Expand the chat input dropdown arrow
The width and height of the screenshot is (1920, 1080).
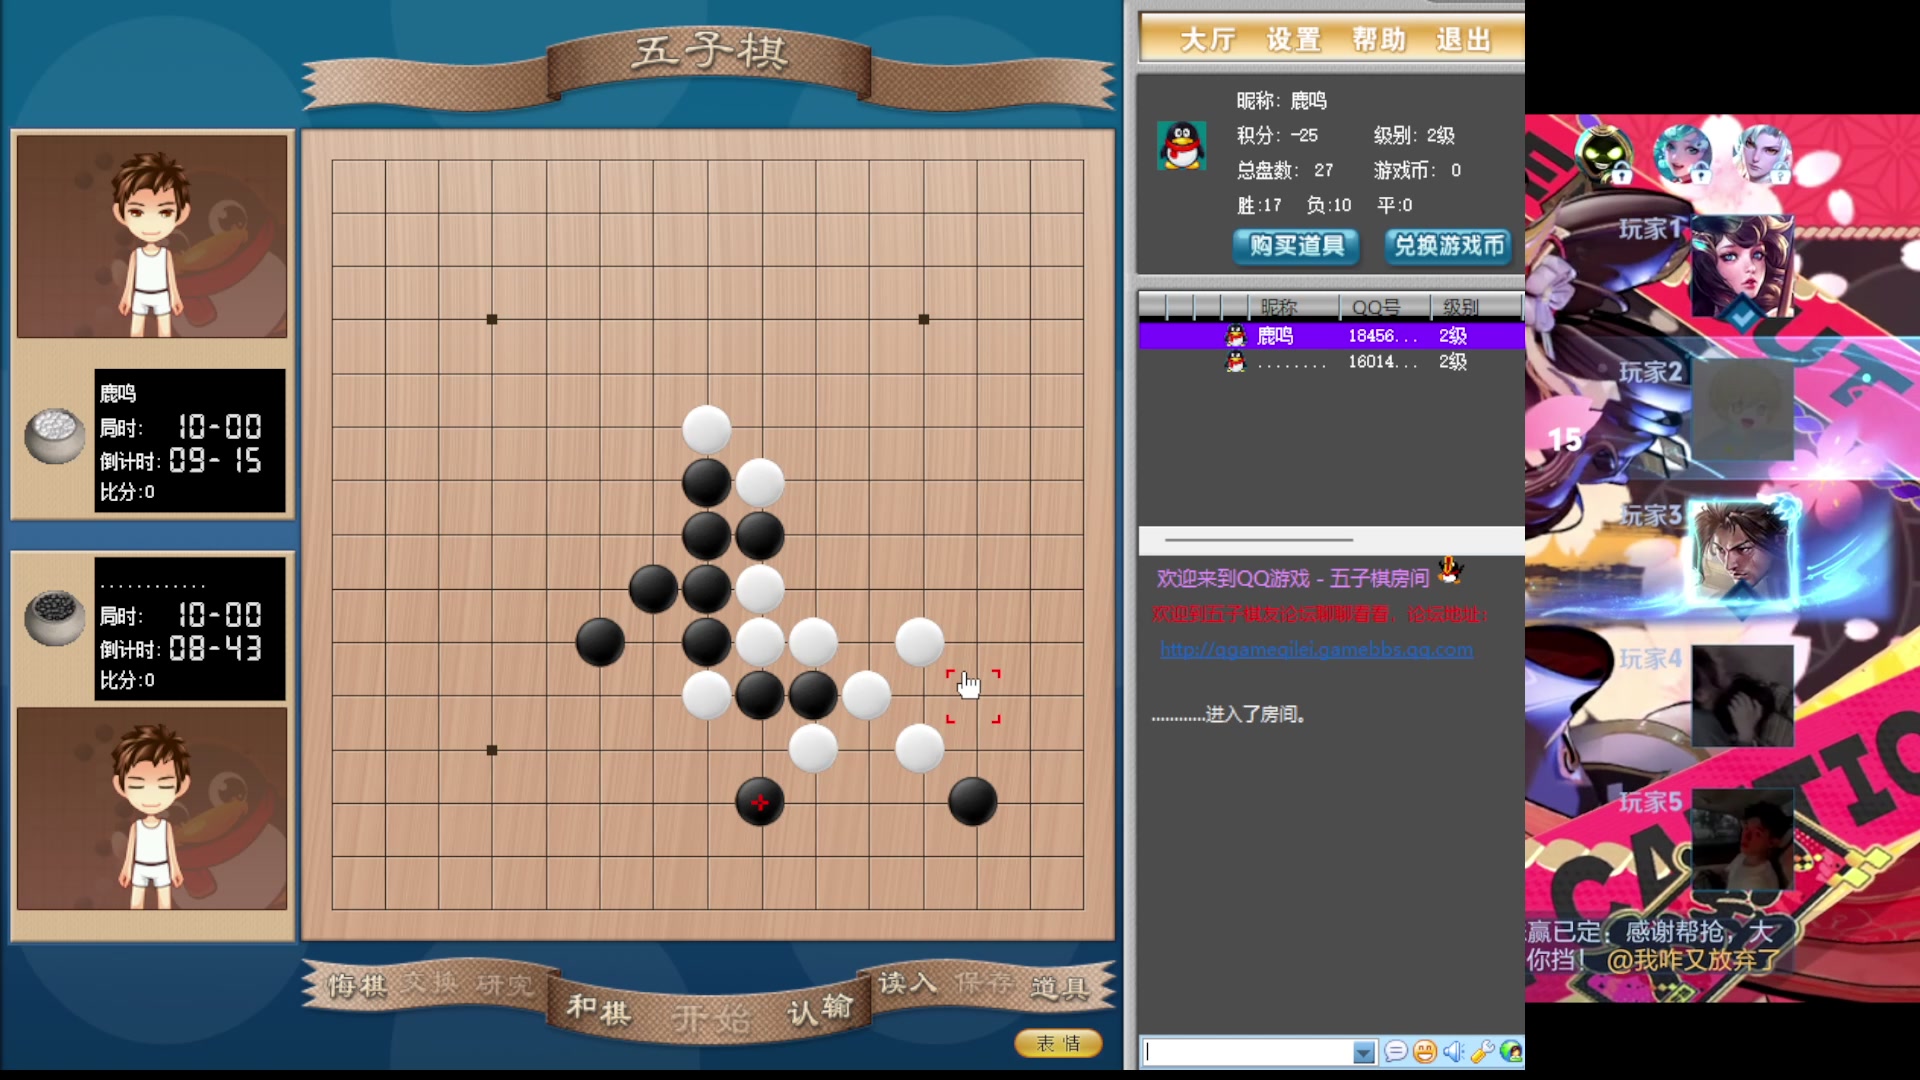1364,1052
